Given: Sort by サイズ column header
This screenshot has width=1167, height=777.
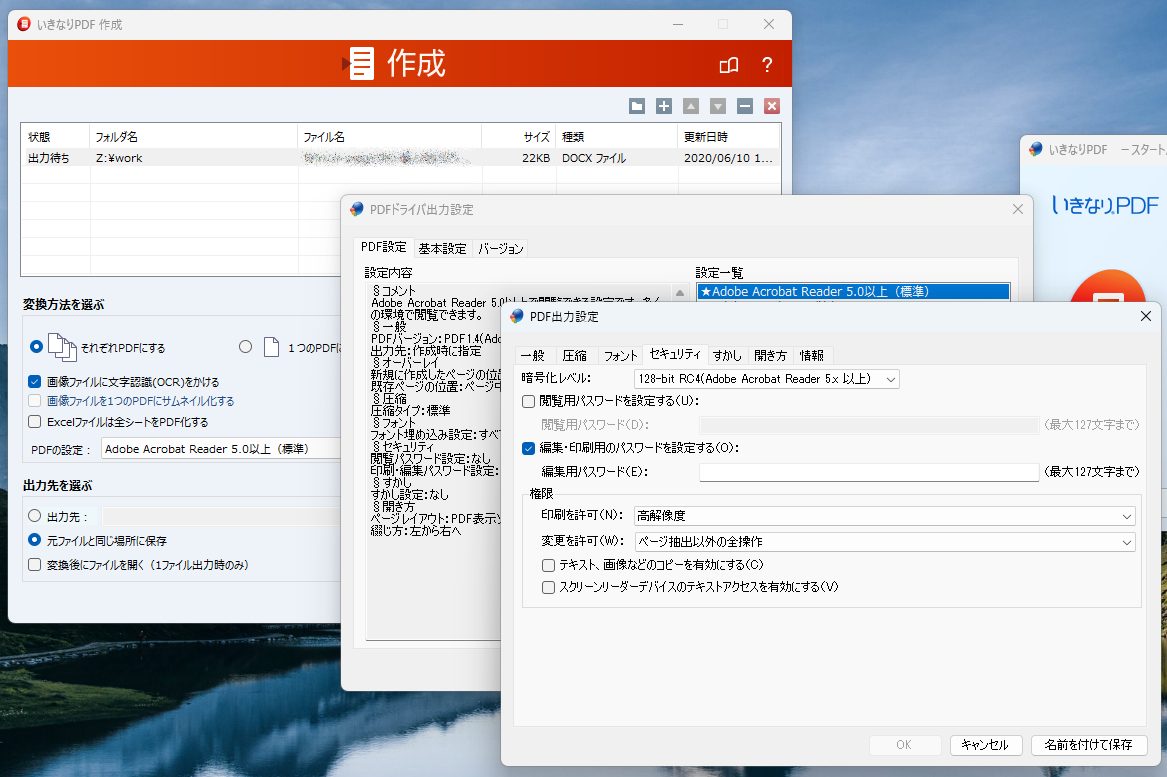Looking at the screenshot, I should (519, 137).
